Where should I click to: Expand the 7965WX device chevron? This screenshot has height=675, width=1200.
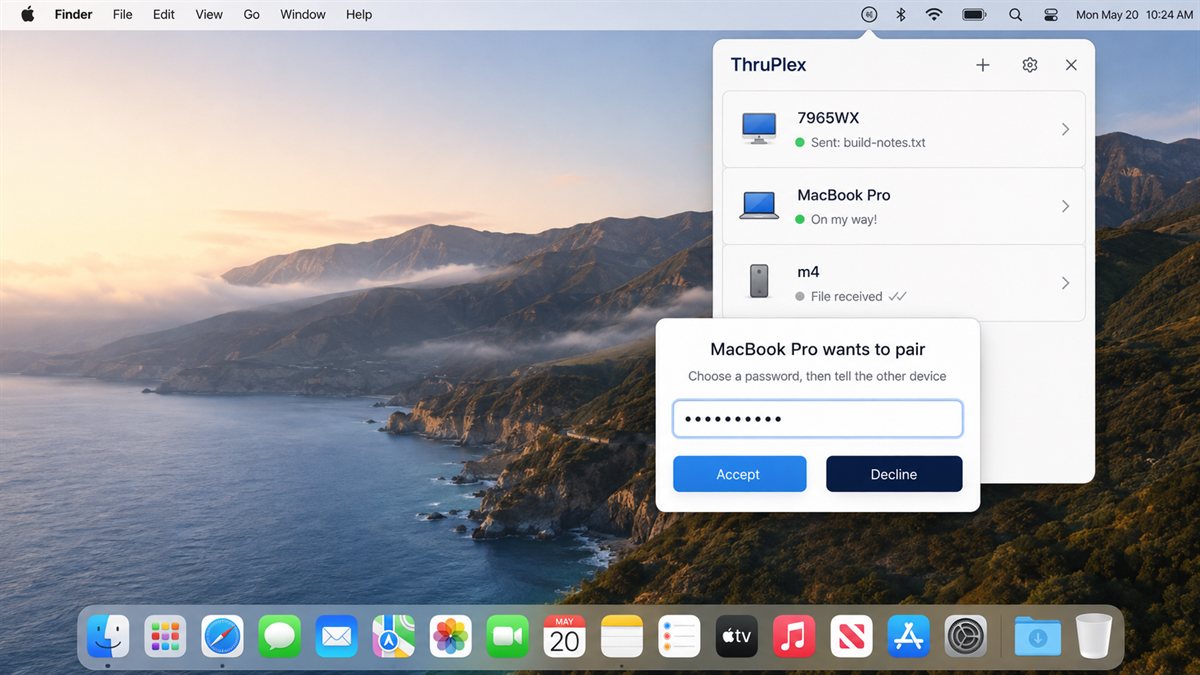point(1065,129)
